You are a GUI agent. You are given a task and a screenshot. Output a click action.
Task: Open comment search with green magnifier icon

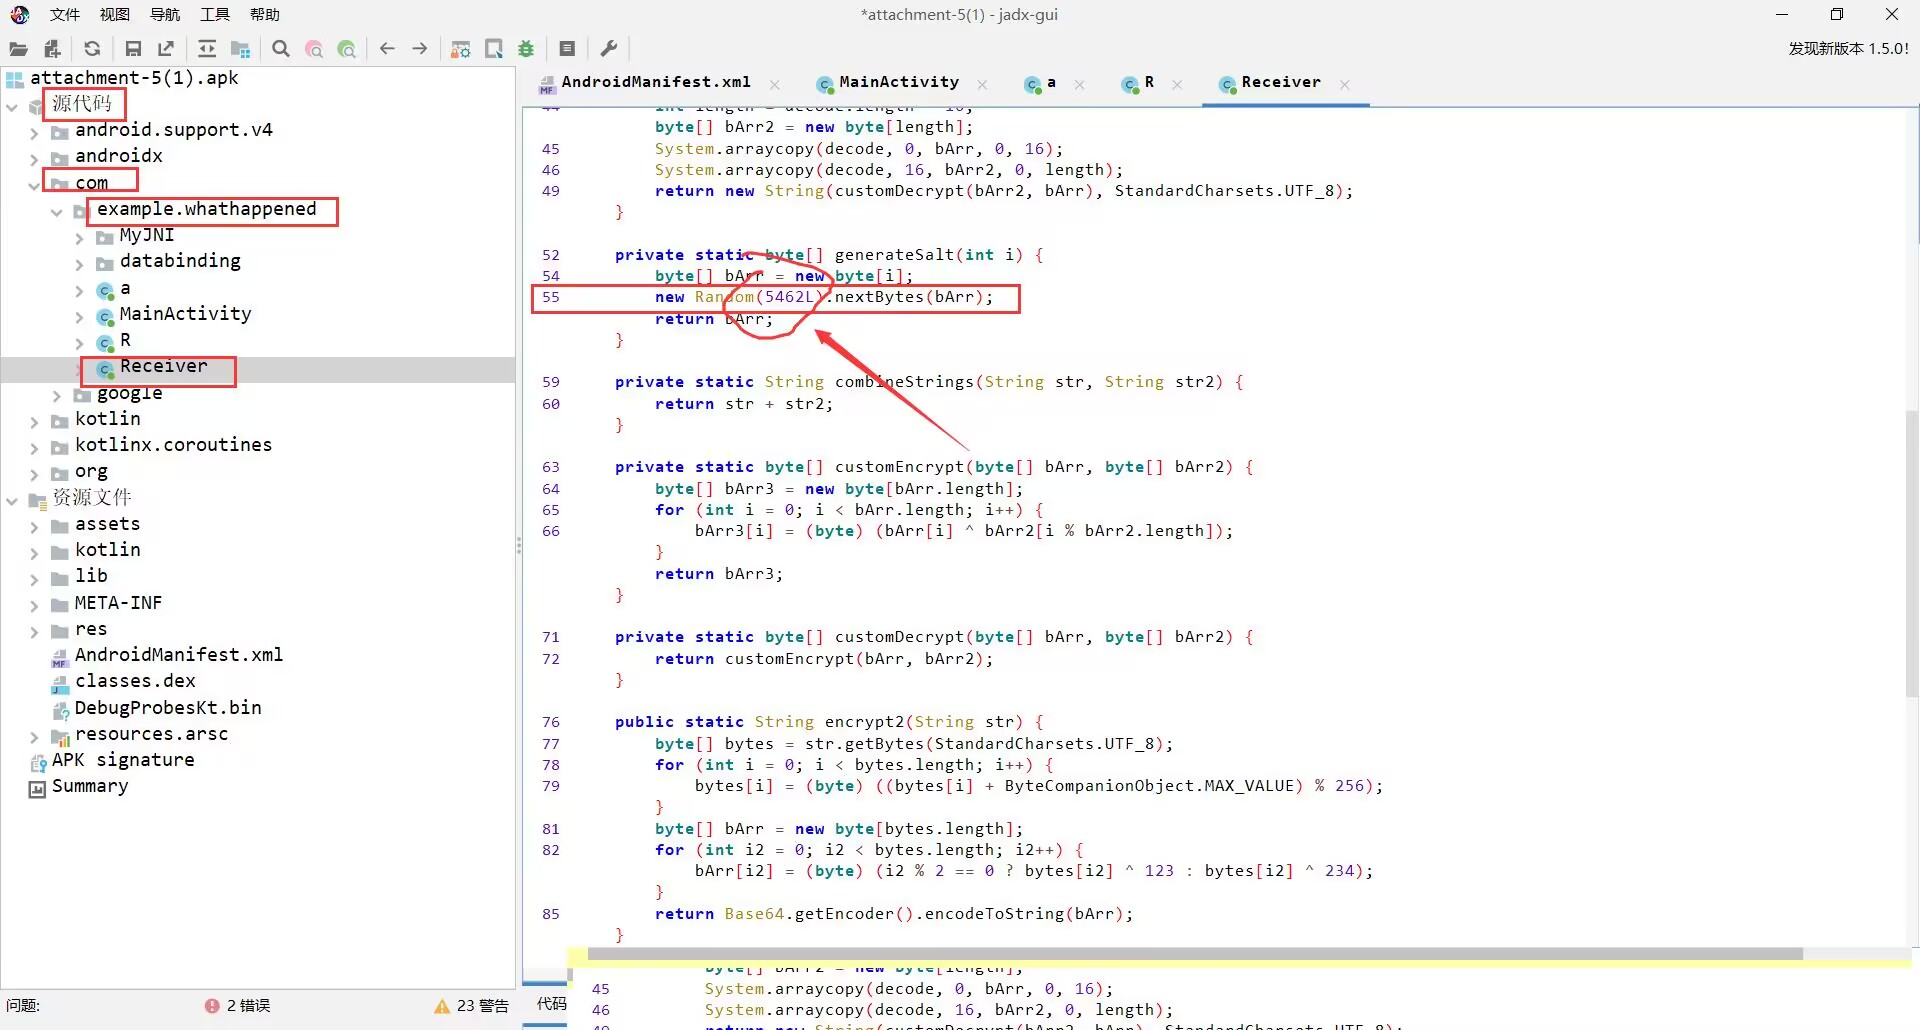[347, 48]
